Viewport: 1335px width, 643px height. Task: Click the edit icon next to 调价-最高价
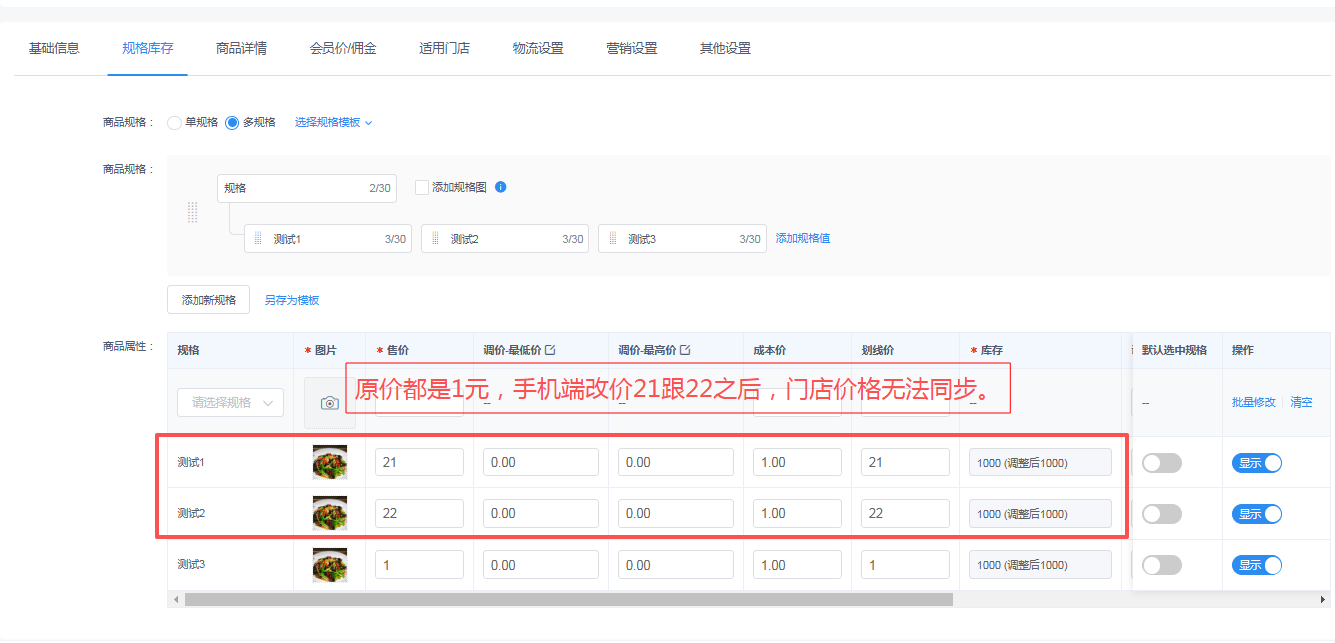685,350
